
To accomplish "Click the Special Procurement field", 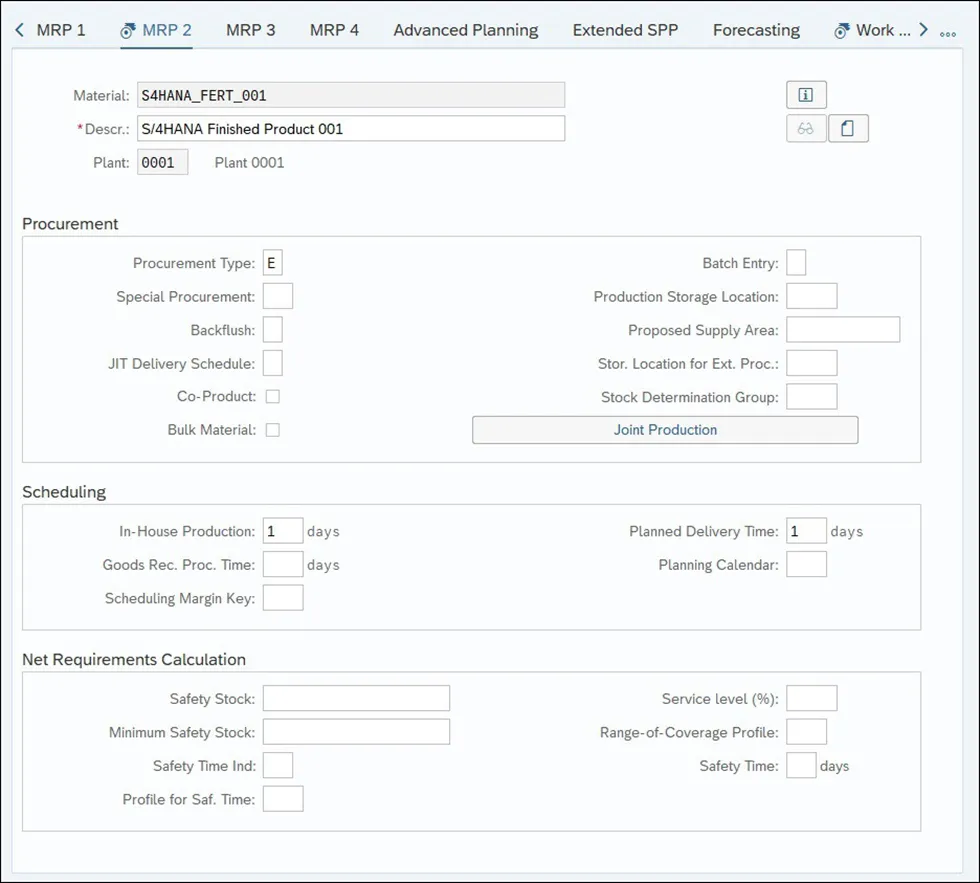I will click(x=278, y=296).
